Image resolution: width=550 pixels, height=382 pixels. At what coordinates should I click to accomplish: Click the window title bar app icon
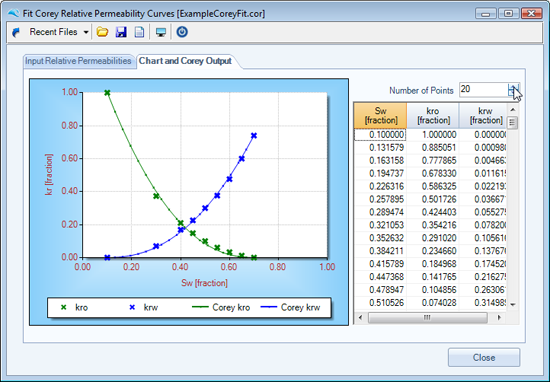[x=14, y=14]
